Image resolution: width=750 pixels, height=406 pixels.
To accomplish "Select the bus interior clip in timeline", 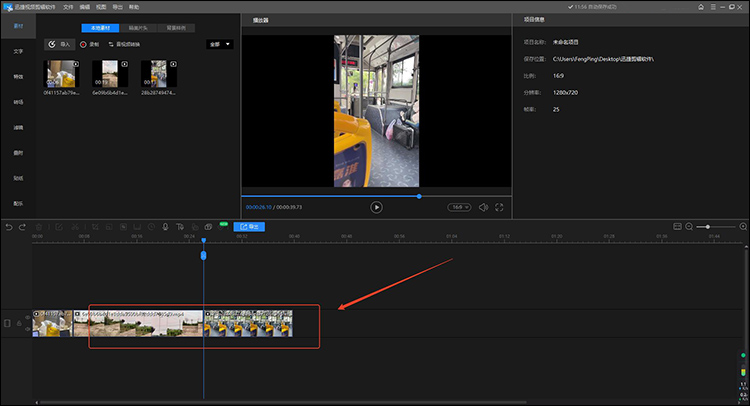I will (x=248, y=323).
